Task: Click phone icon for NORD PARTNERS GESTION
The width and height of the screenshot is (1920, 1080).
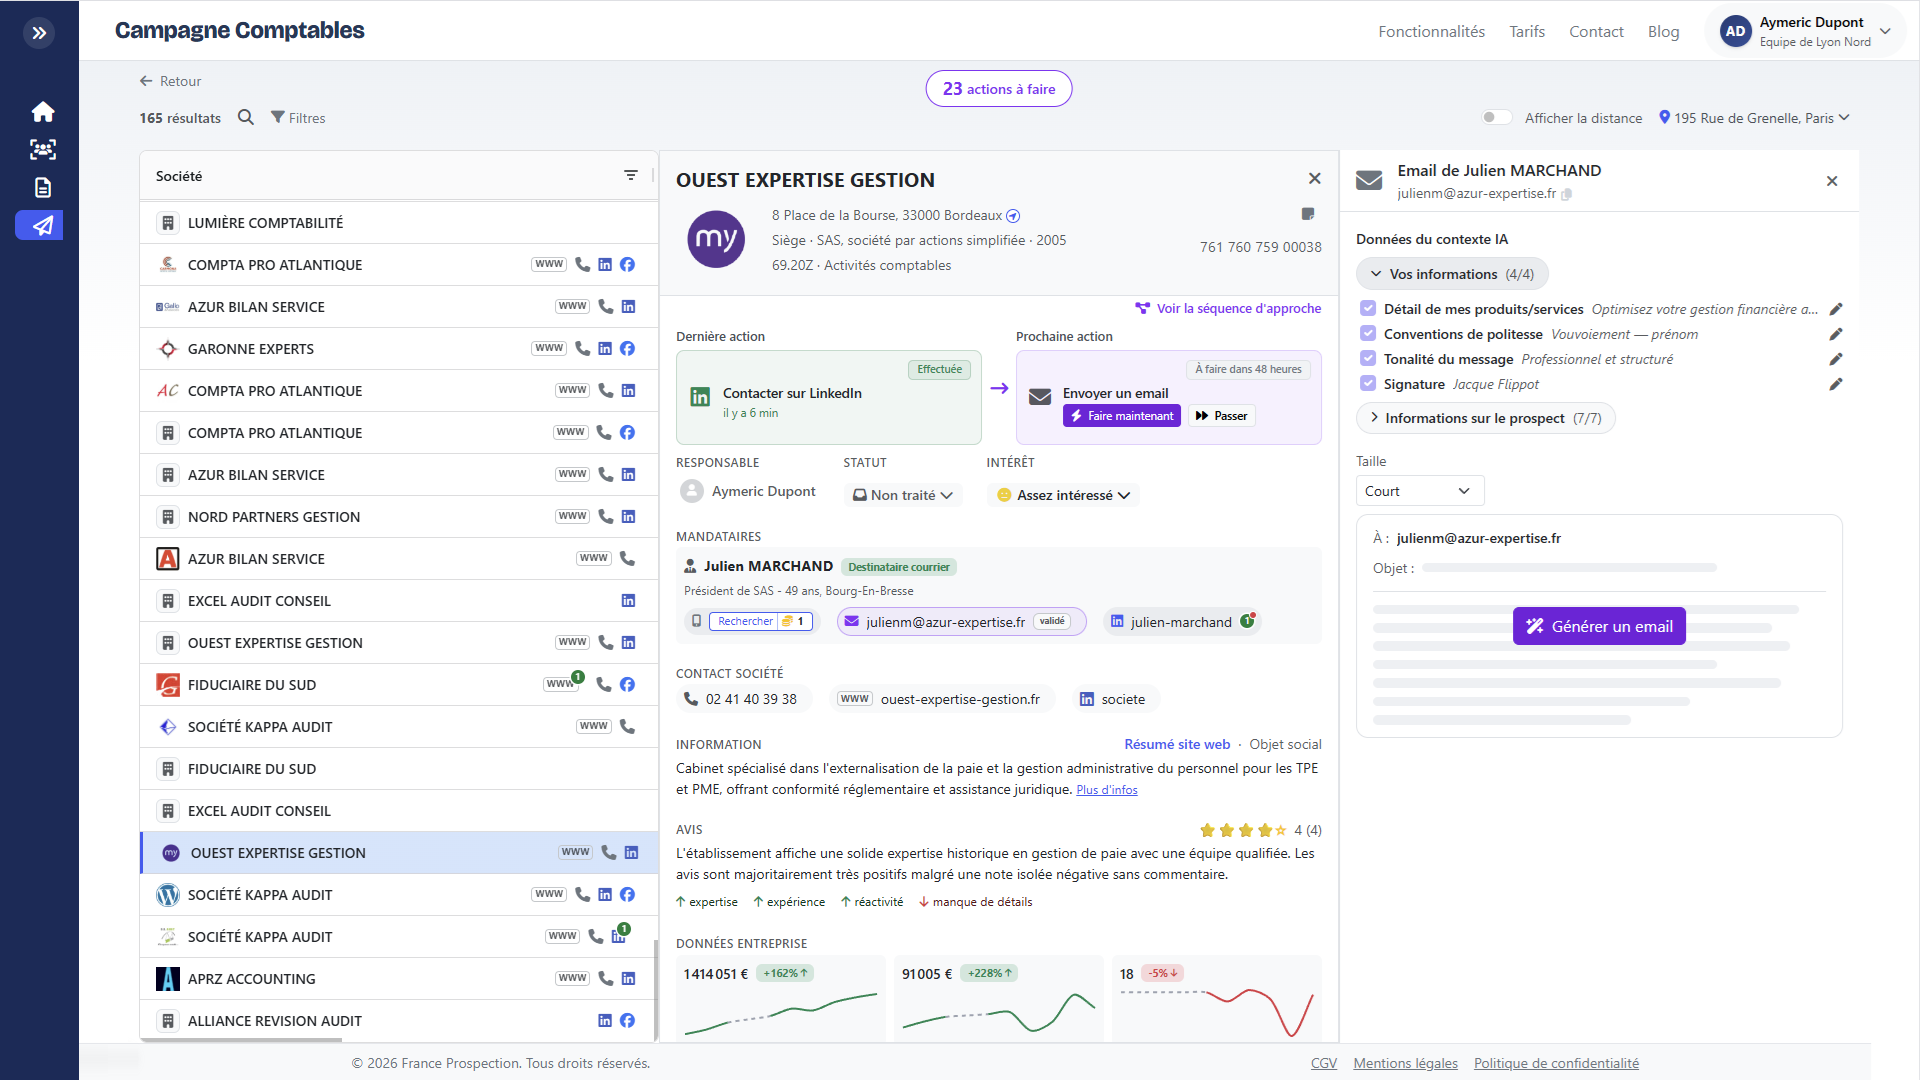Action: tap(605, 516)
